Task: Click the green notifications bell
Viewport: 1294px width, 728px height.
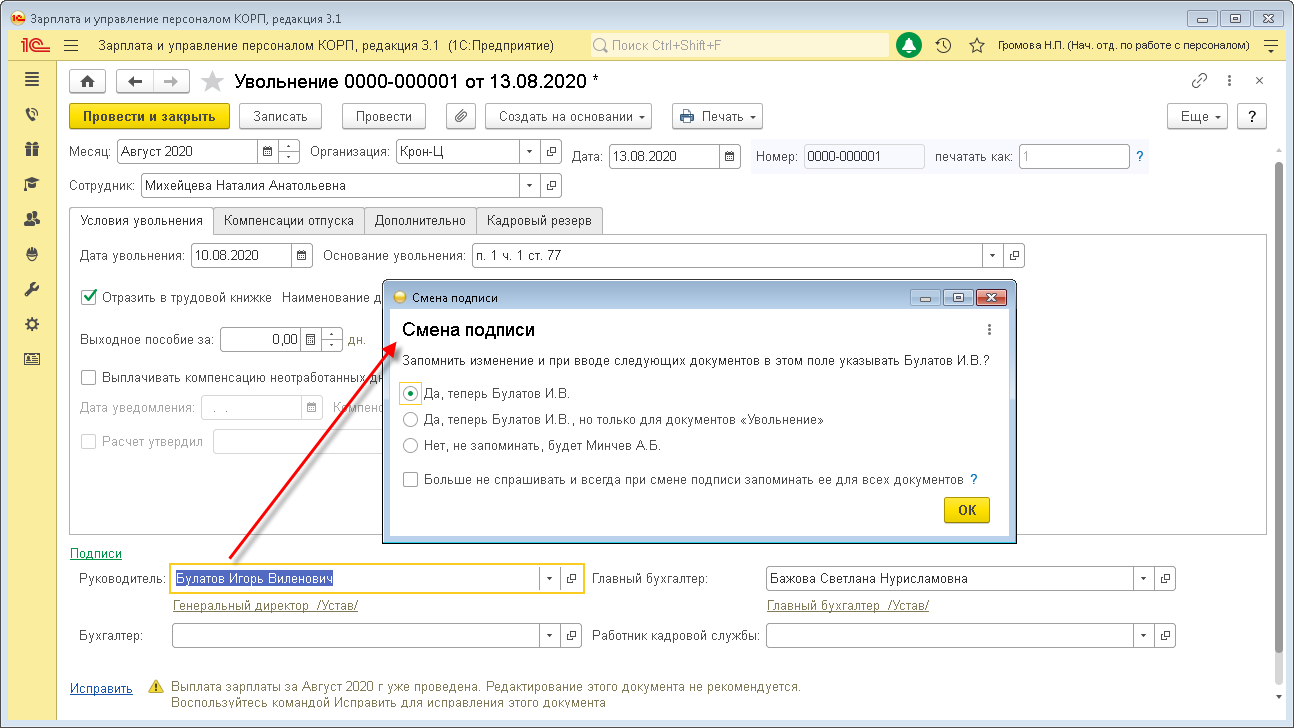Action: pos(909,46)
